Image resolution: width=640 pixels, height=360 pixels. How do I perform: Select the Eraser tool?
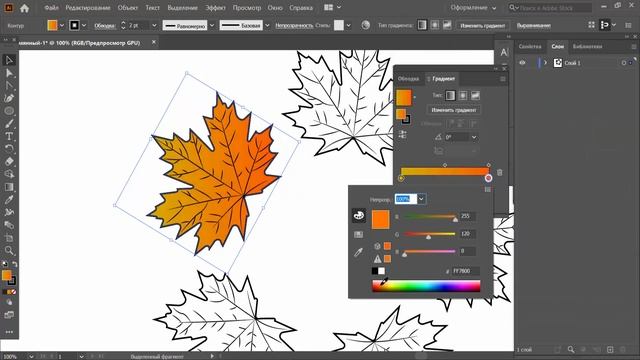click(x=9, y=161)
